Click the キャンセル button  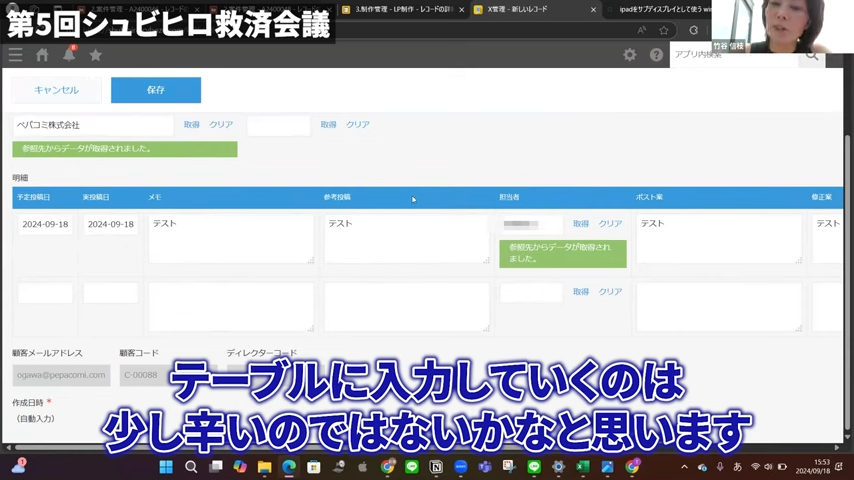pyautogui.click(x=57, y=90)
